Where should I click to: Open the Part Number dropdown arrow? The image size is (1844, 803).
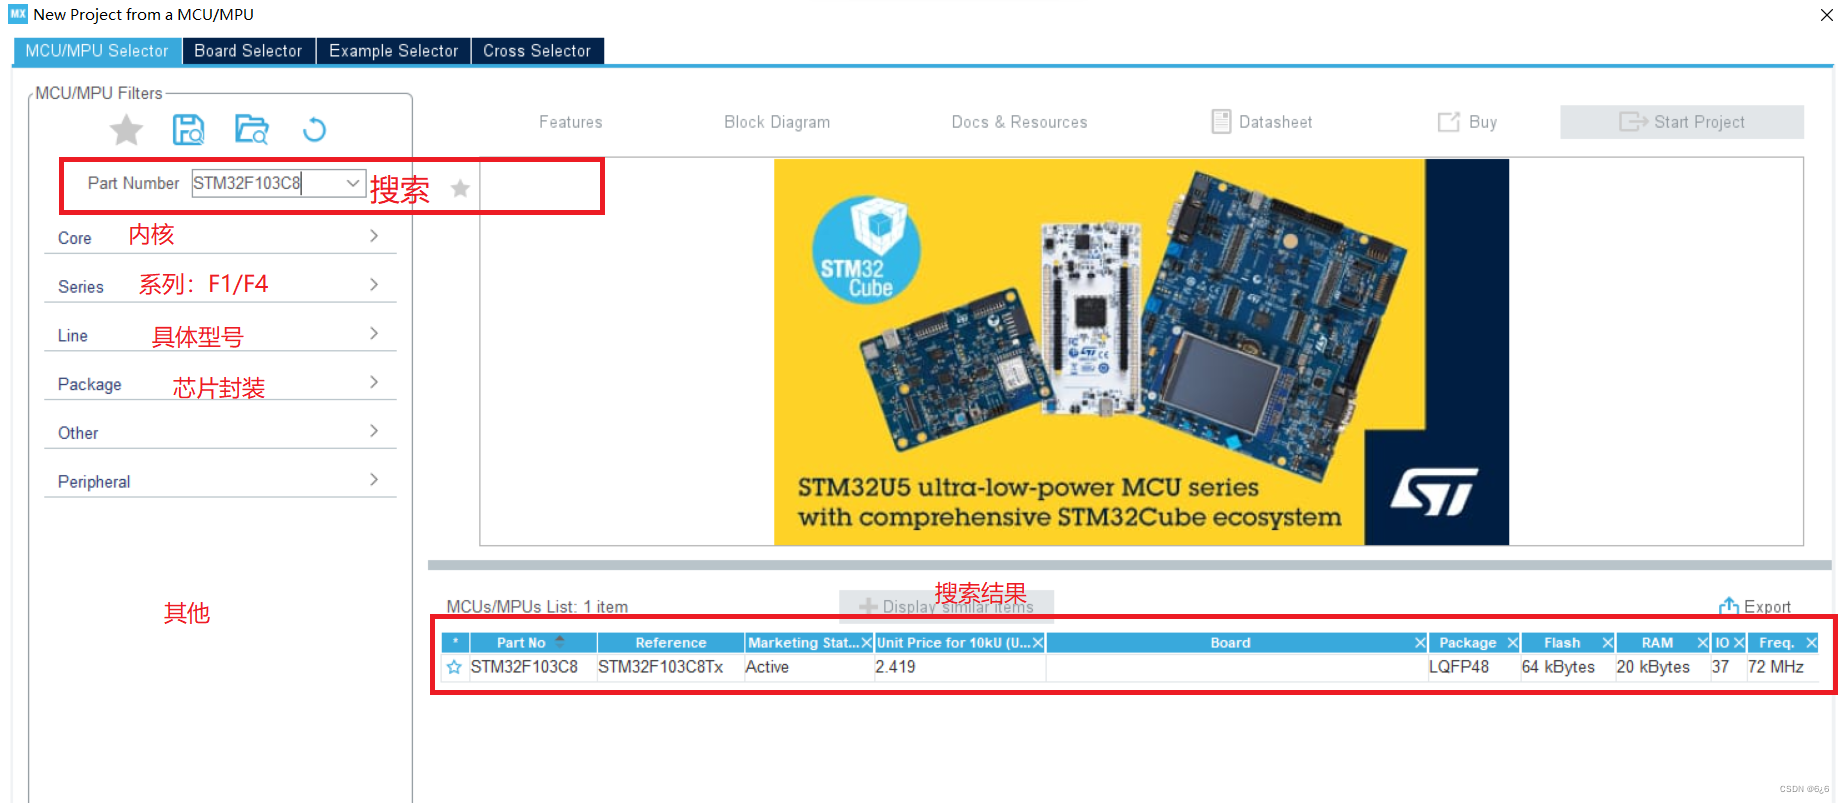(352, 183)
